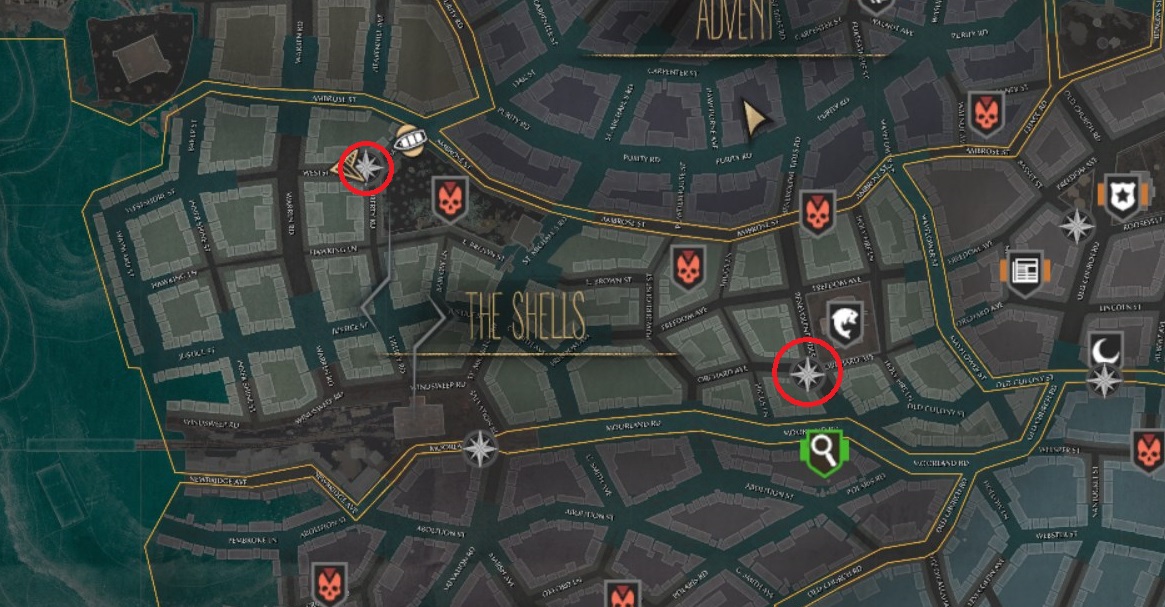This screenshot has height=607, width=1165.
Task: Select the compass star directly below the moon icon
Action: tap(1105, 382)
